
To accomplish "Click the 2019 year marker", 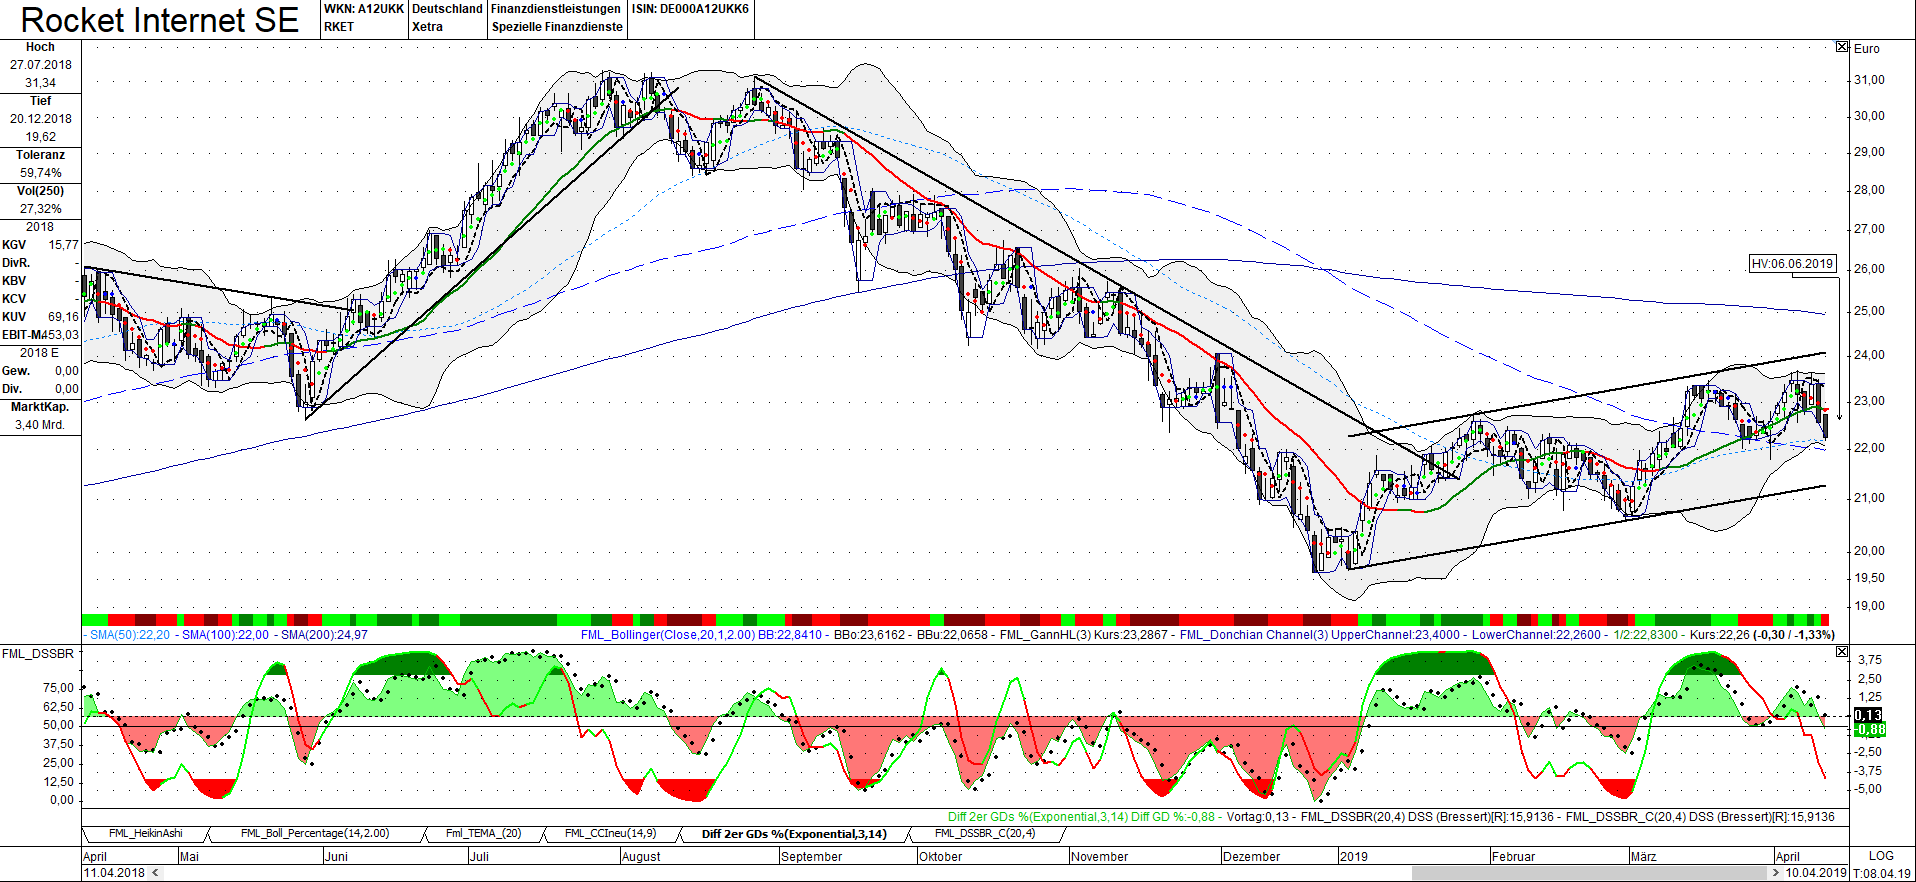I will coord(1354,856).
